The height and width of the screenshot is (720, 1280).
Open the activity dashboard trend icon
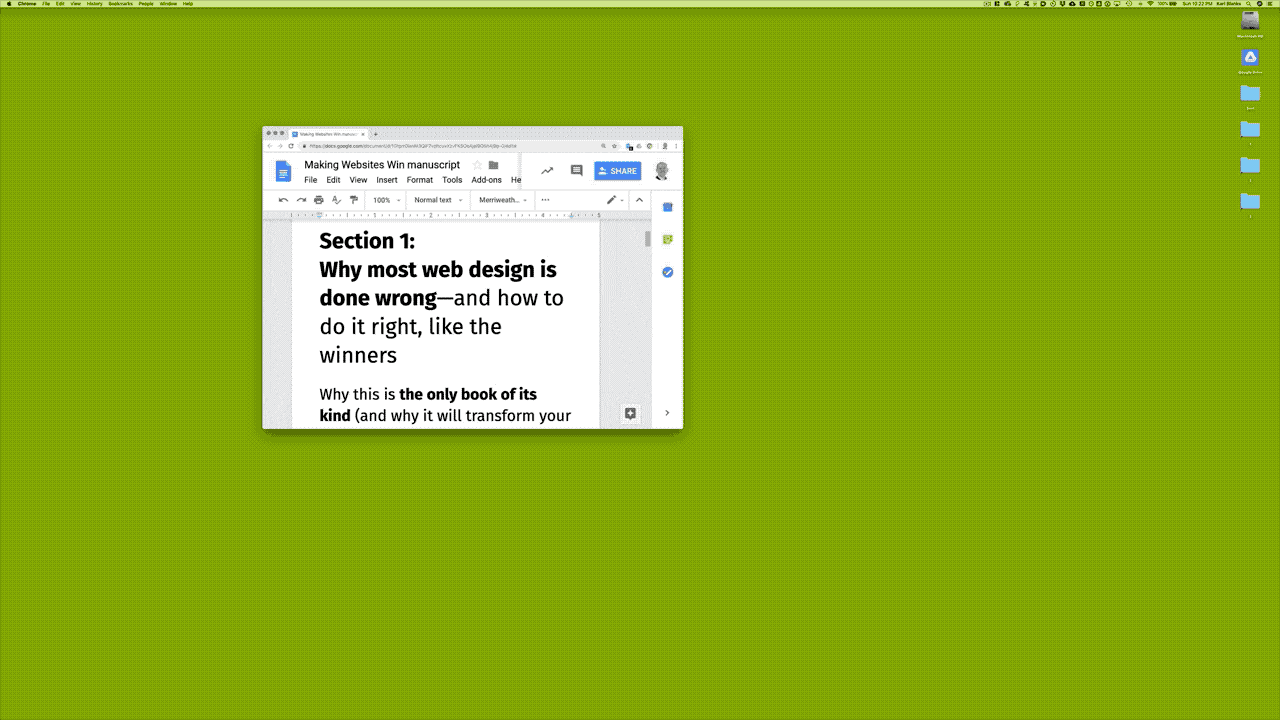[547, 171]
